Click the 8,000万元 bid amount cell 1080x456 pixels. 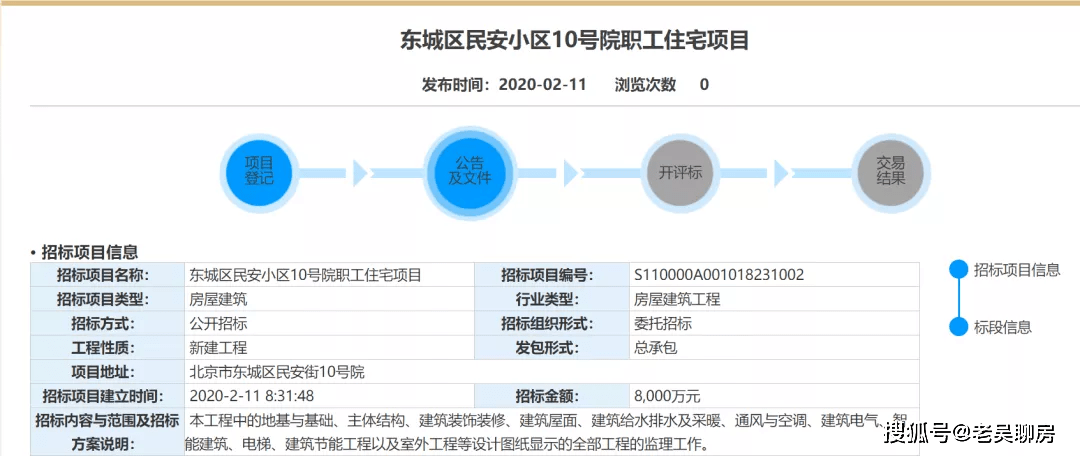[667, 396]
